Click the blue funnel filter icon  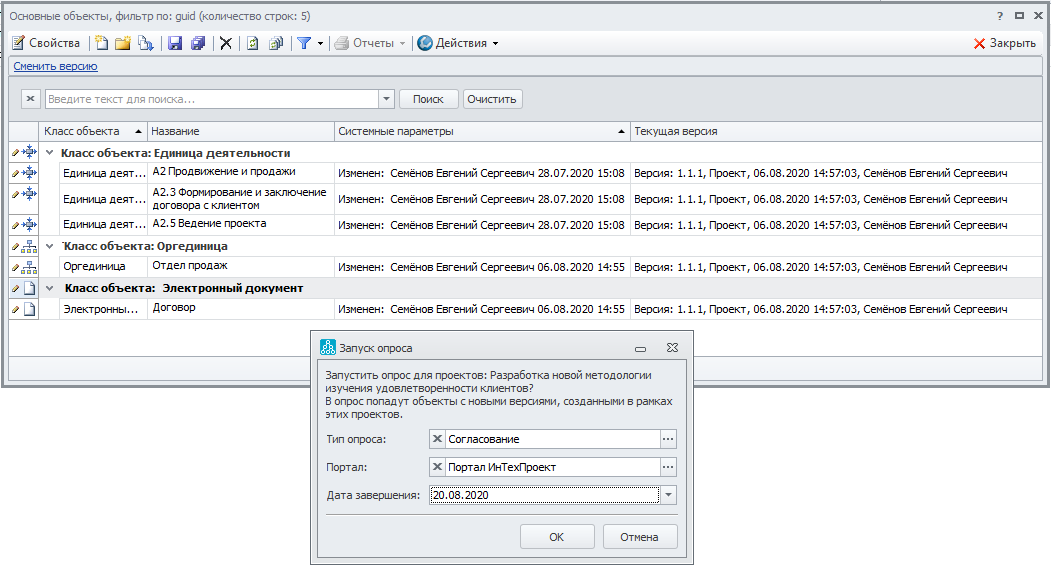pyautogui.click(x=304, y=43)
